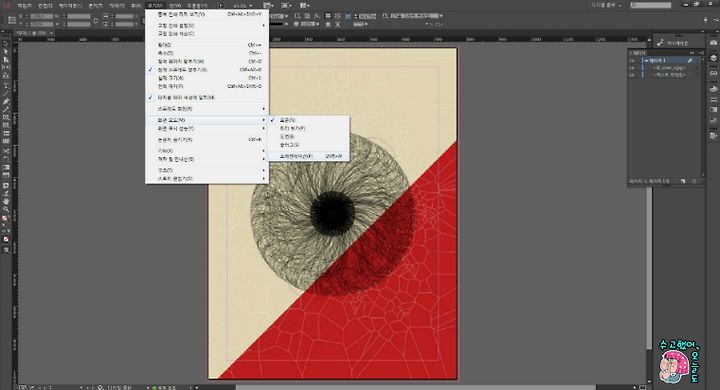Close the open document tab

coord(51,33)
